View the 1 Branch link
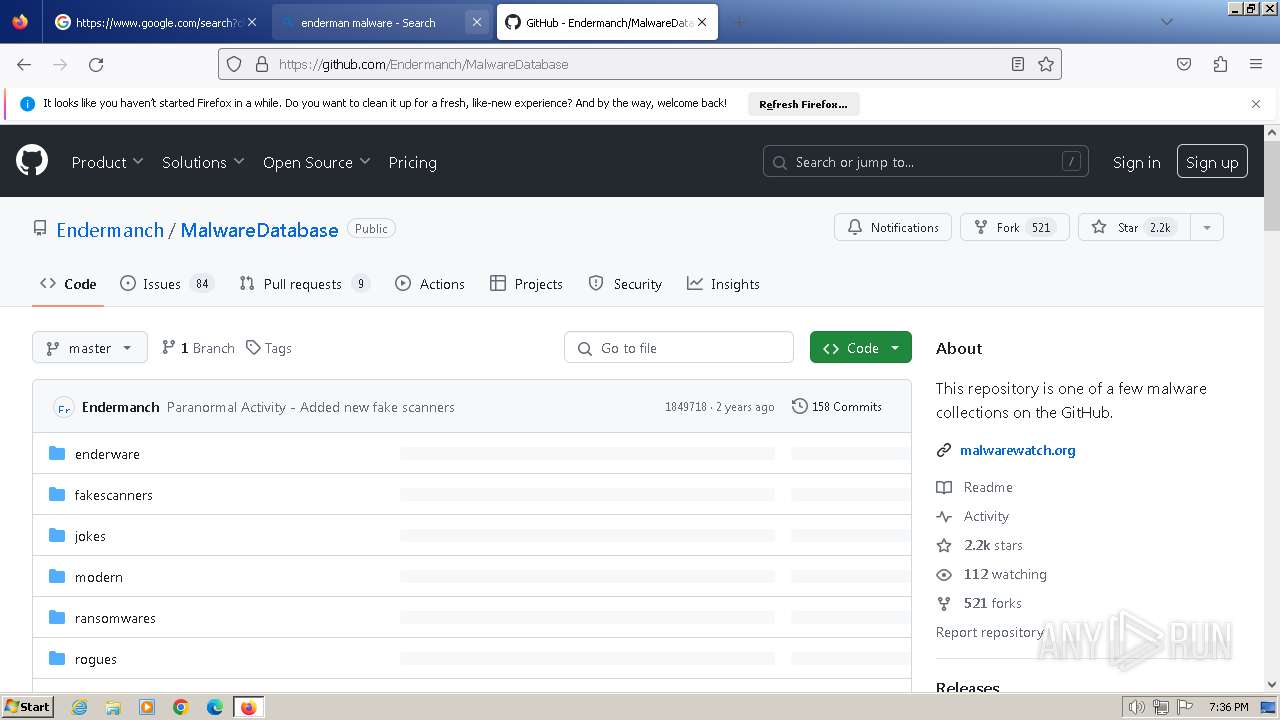1280x720 pixels. point(198,348)
